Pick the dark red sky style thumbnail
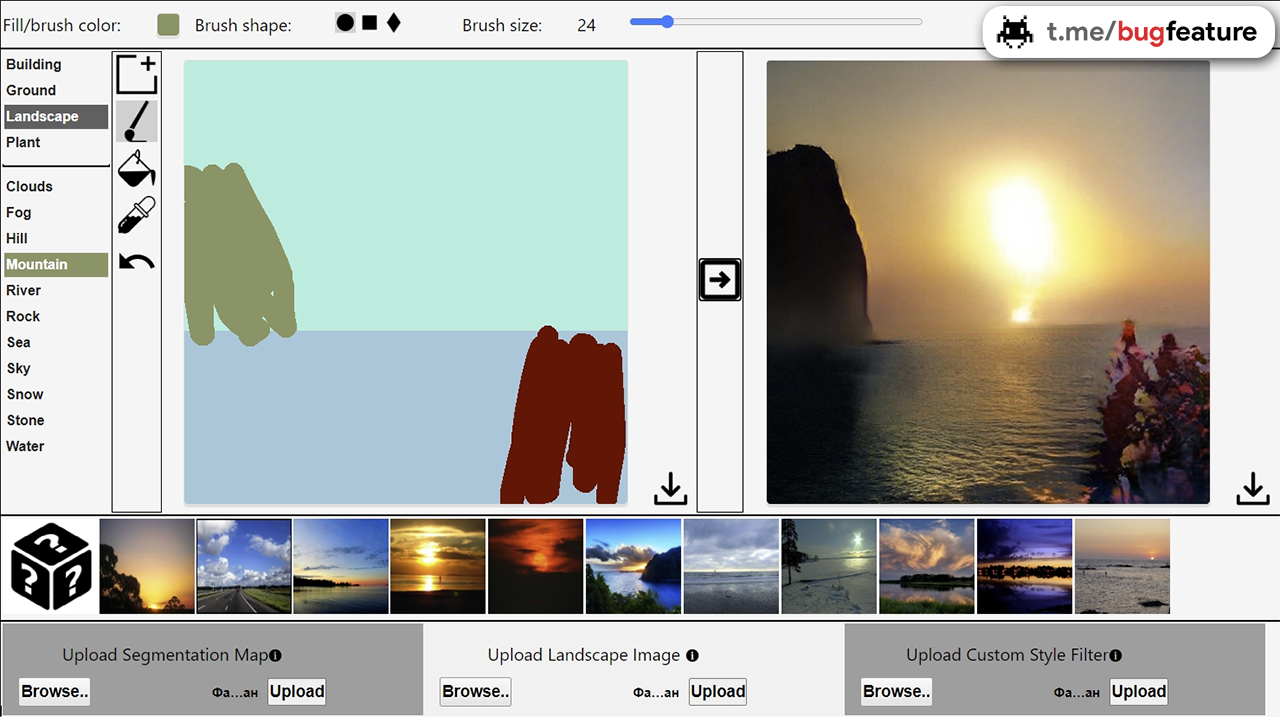This screenshot has height=717, width=1280. 535,566
